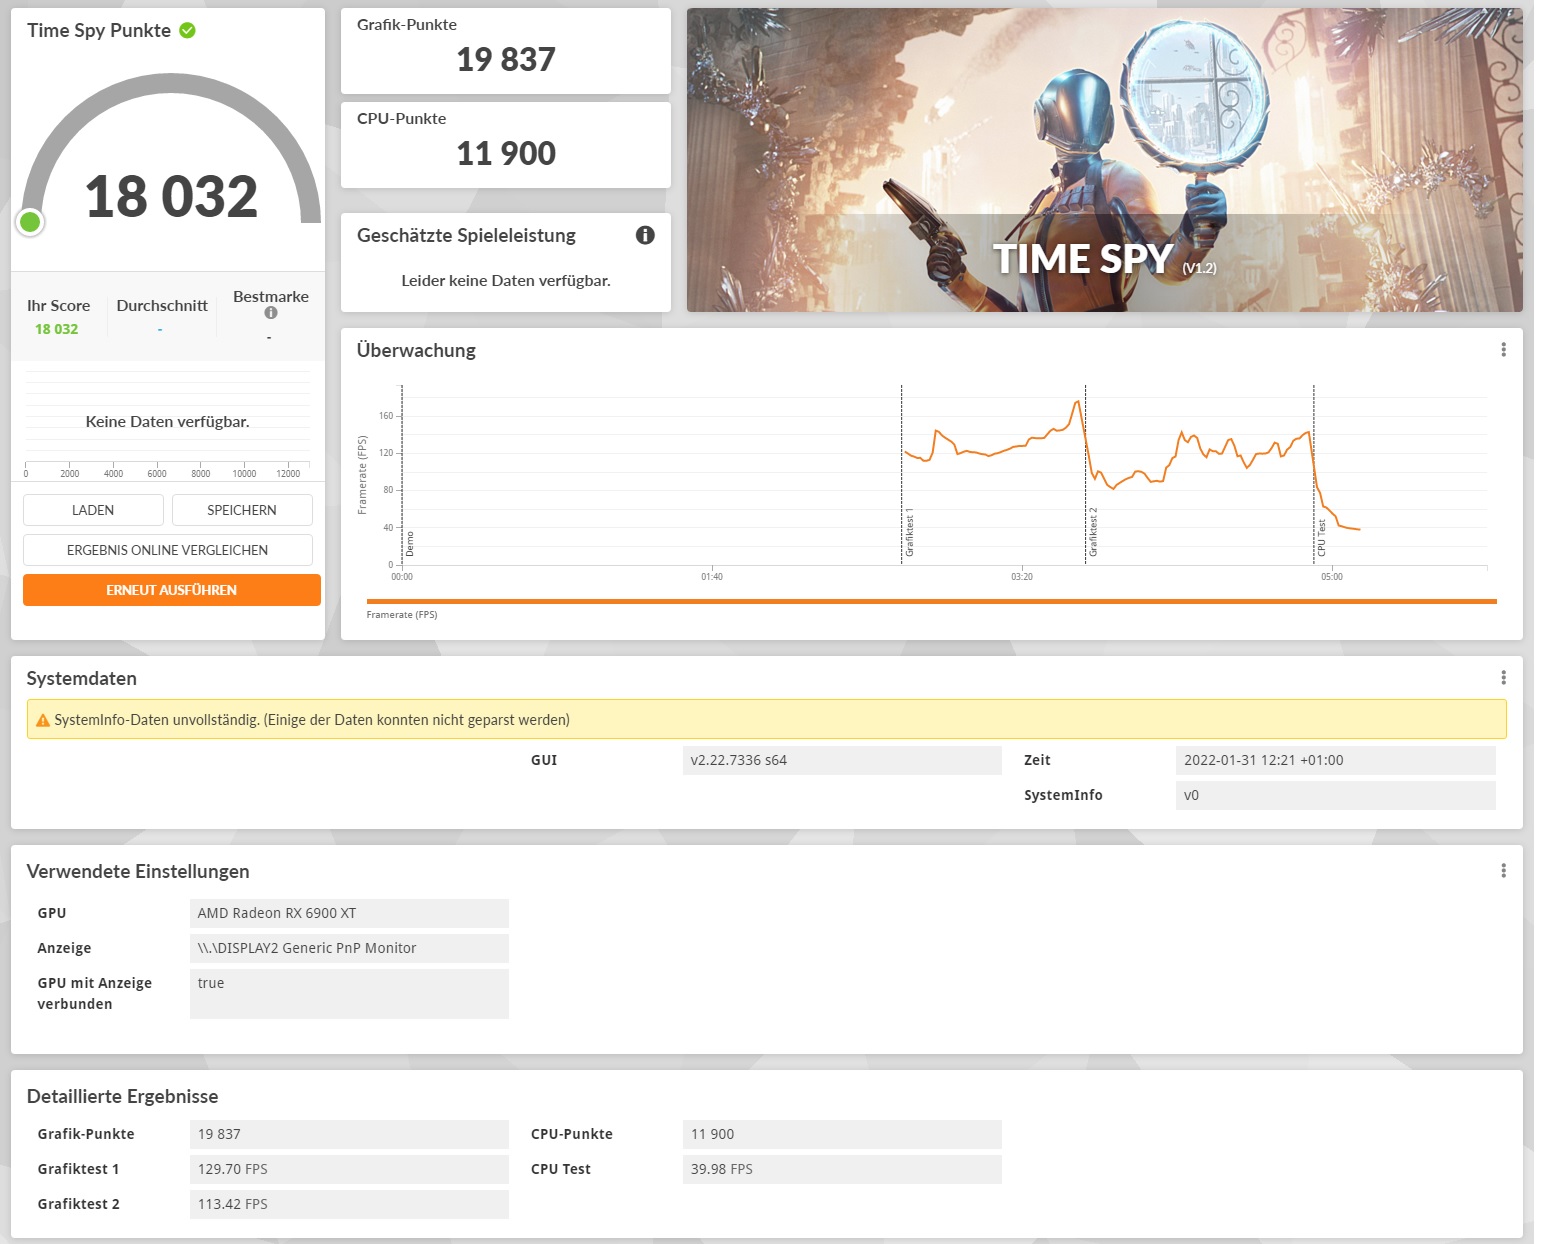
Task: Click the CPU Test marker in the chart
Action: click(x=1321, y=538)
